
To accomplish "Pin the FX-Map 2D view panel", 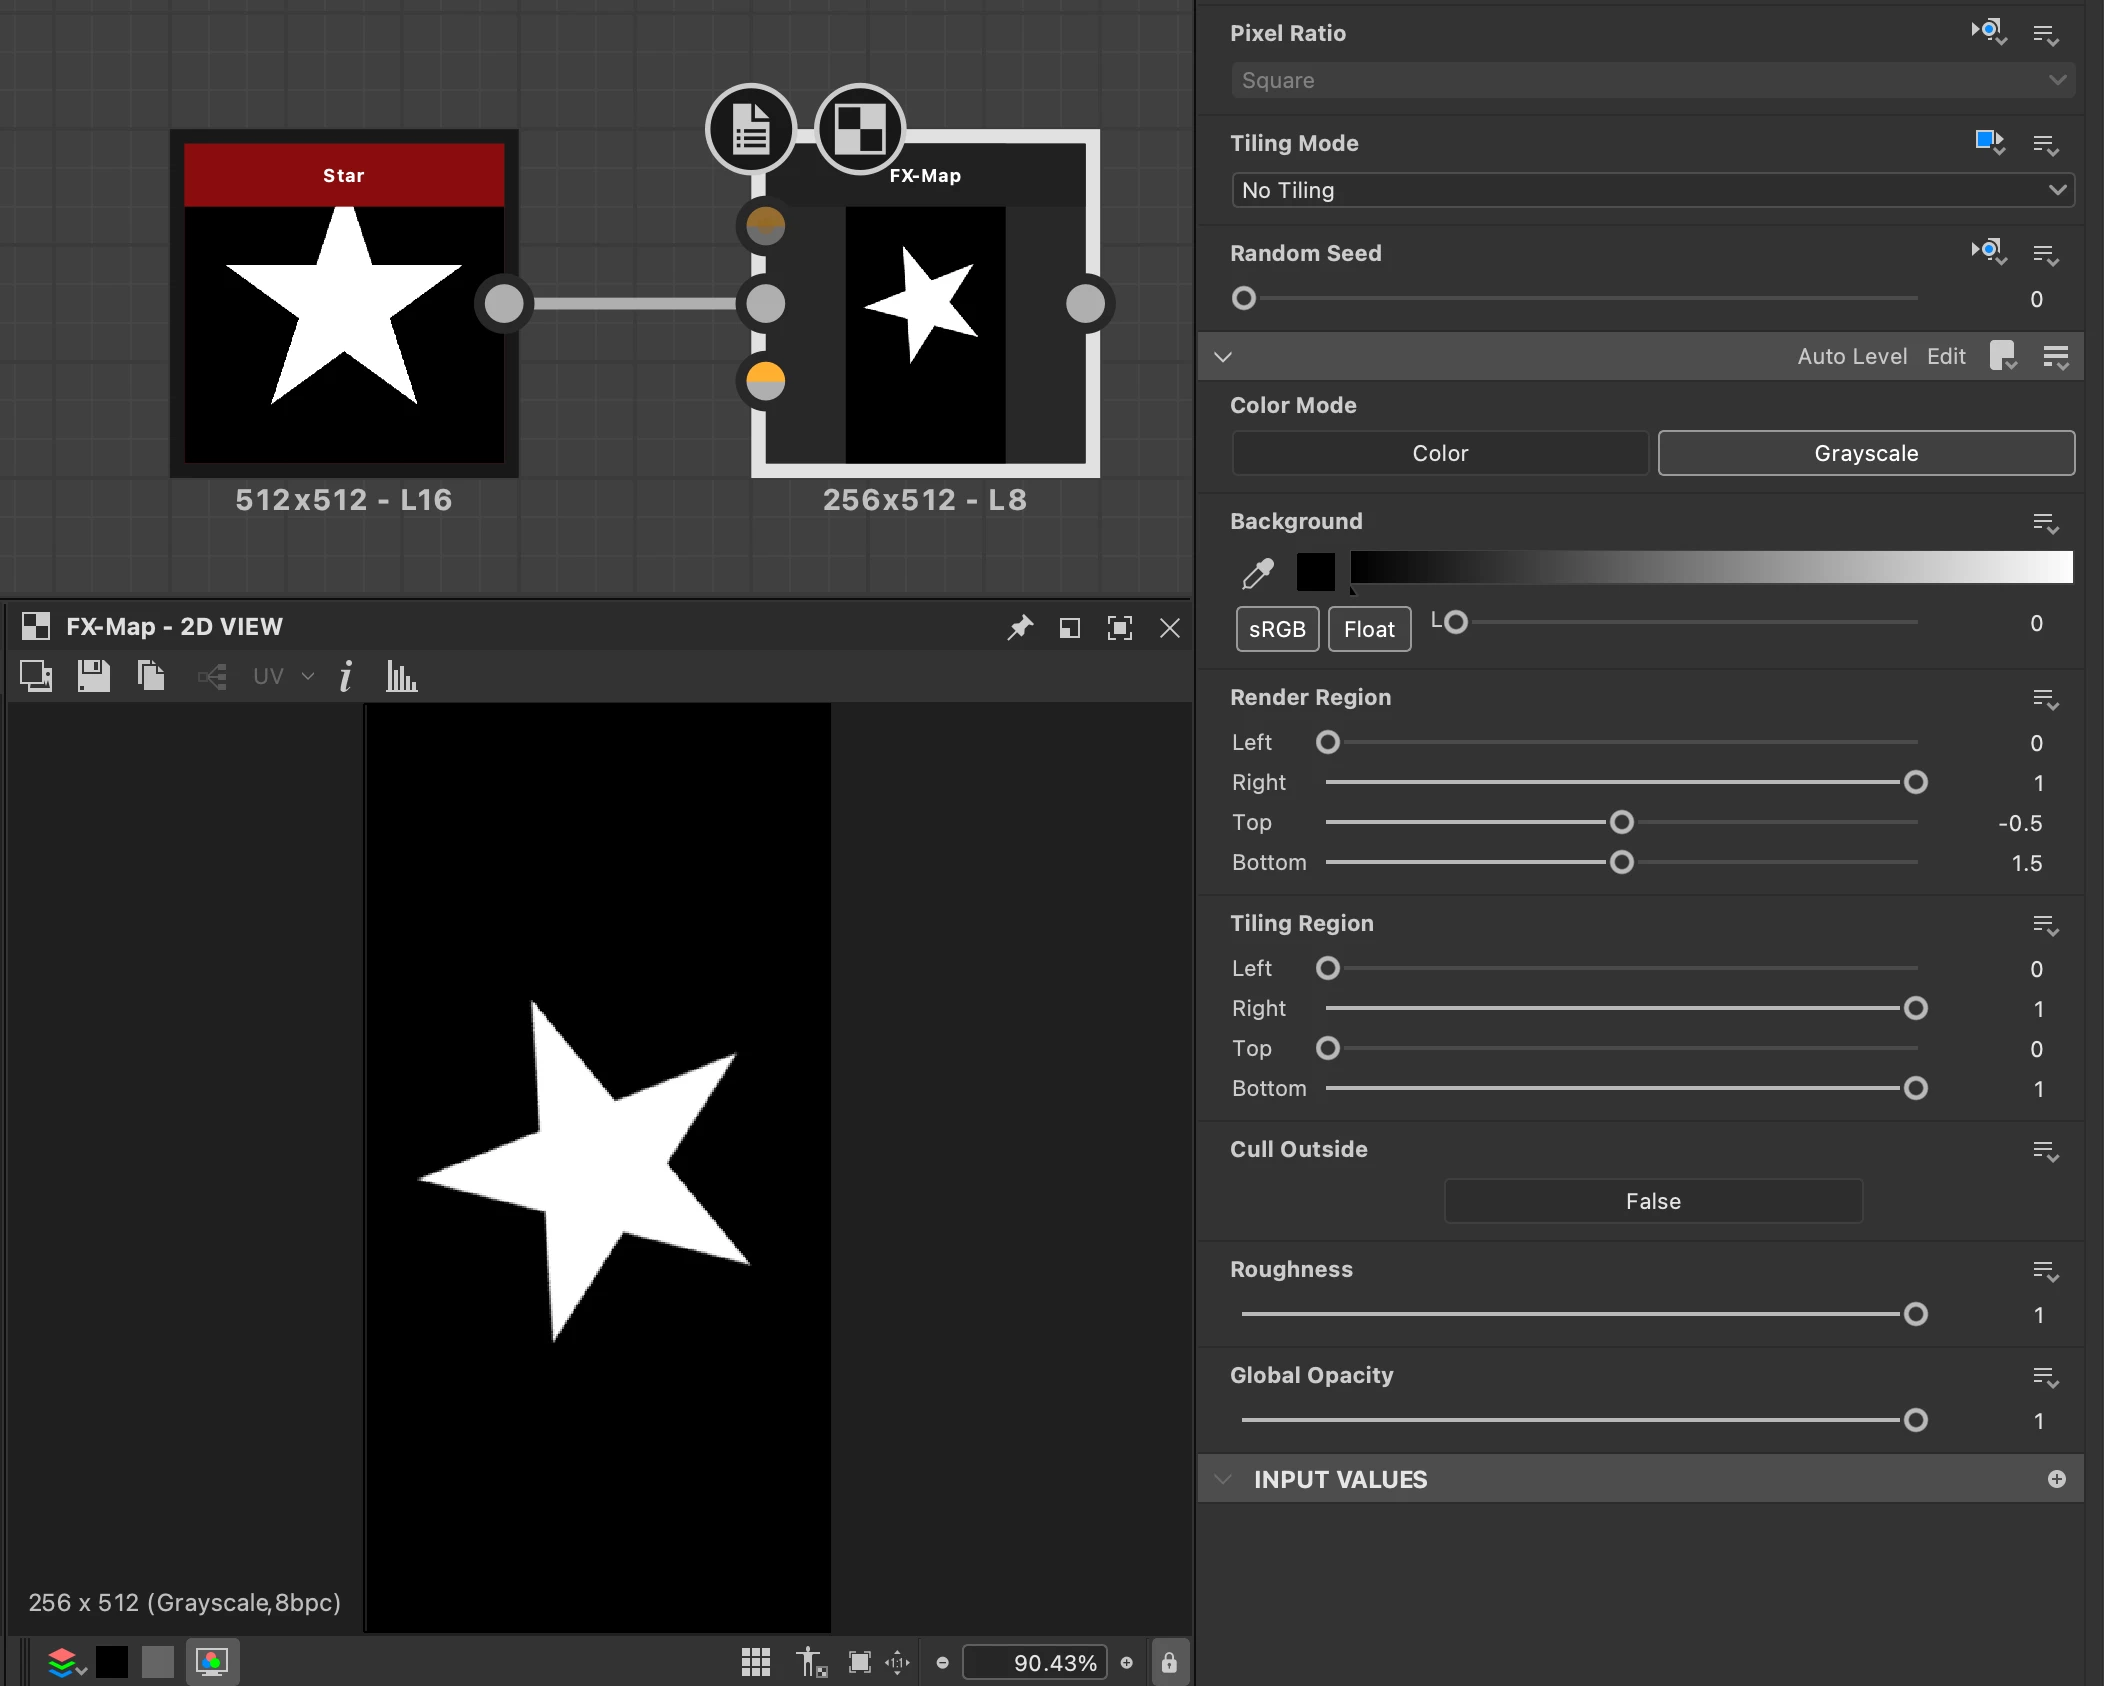I will pos(1019,628).
